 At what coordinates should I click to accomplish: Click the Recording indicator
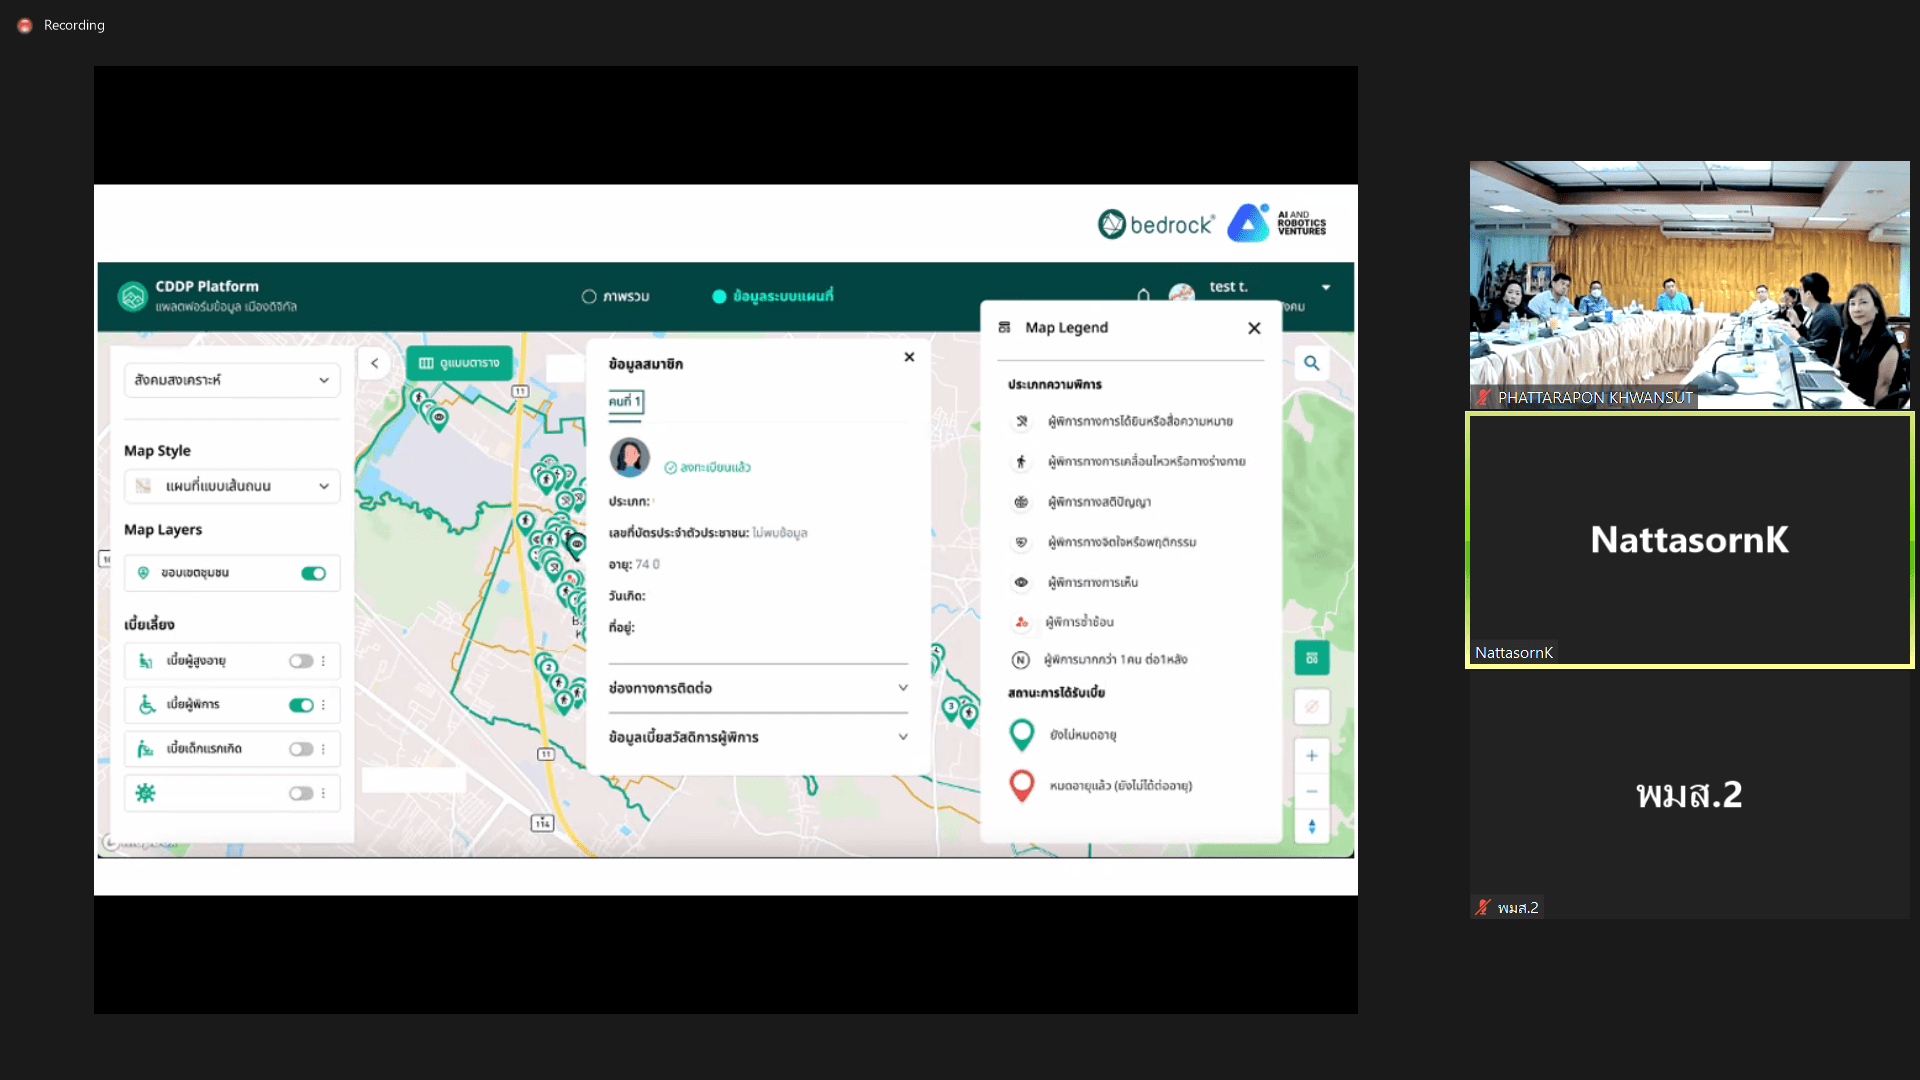[x=62, y=25]
